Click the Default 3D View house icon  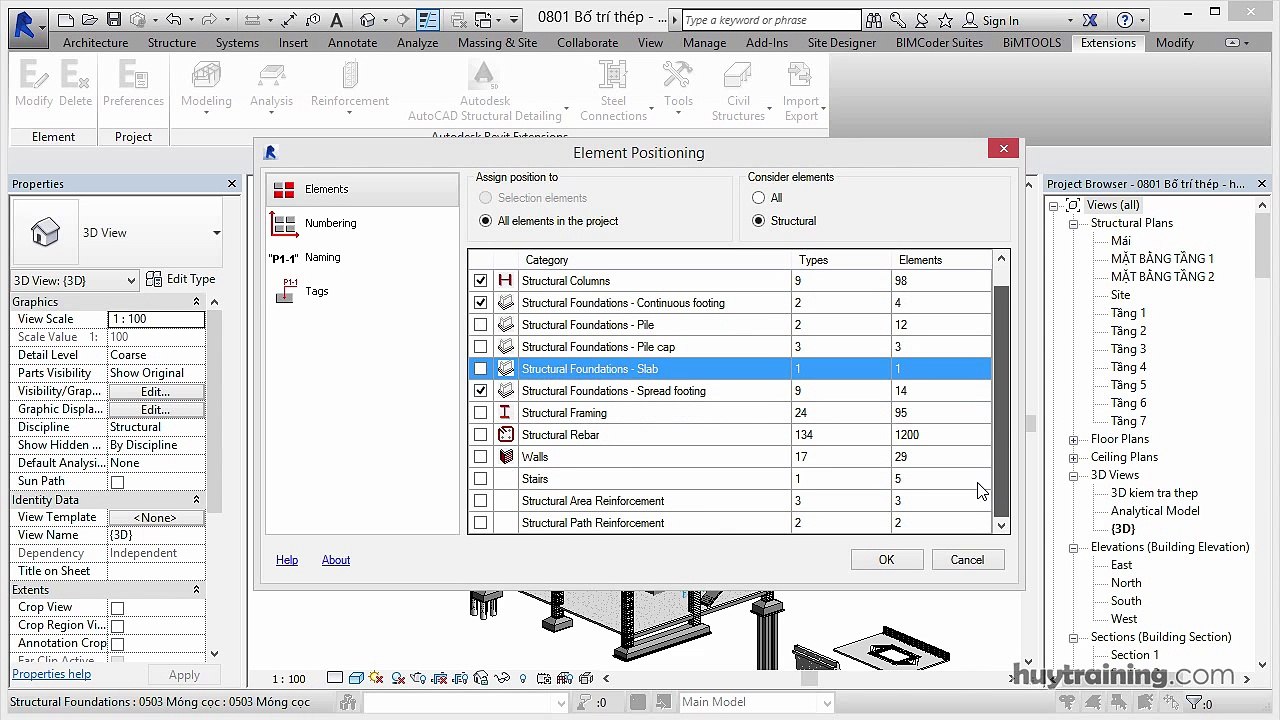point(367,19)
